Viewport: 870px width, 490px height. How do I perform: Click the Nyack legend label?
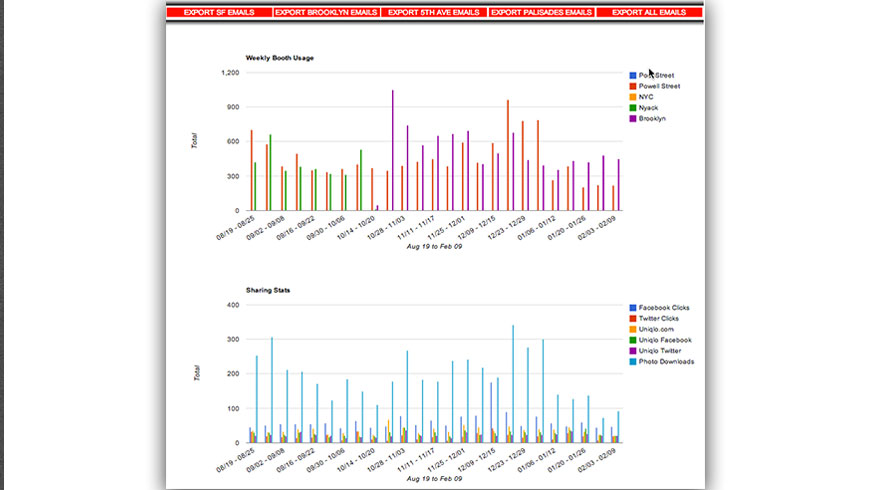pyautogui.click(x=648, y=108)
